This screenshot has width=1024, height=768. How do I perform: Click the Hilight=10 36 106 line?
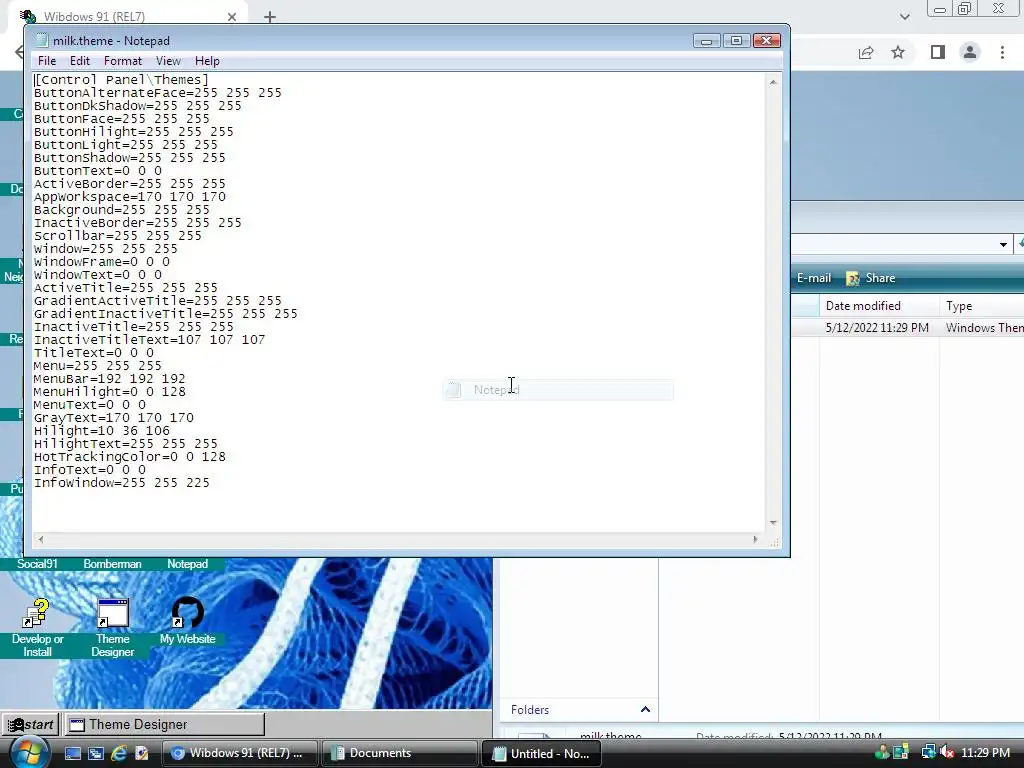coord(101,431)
